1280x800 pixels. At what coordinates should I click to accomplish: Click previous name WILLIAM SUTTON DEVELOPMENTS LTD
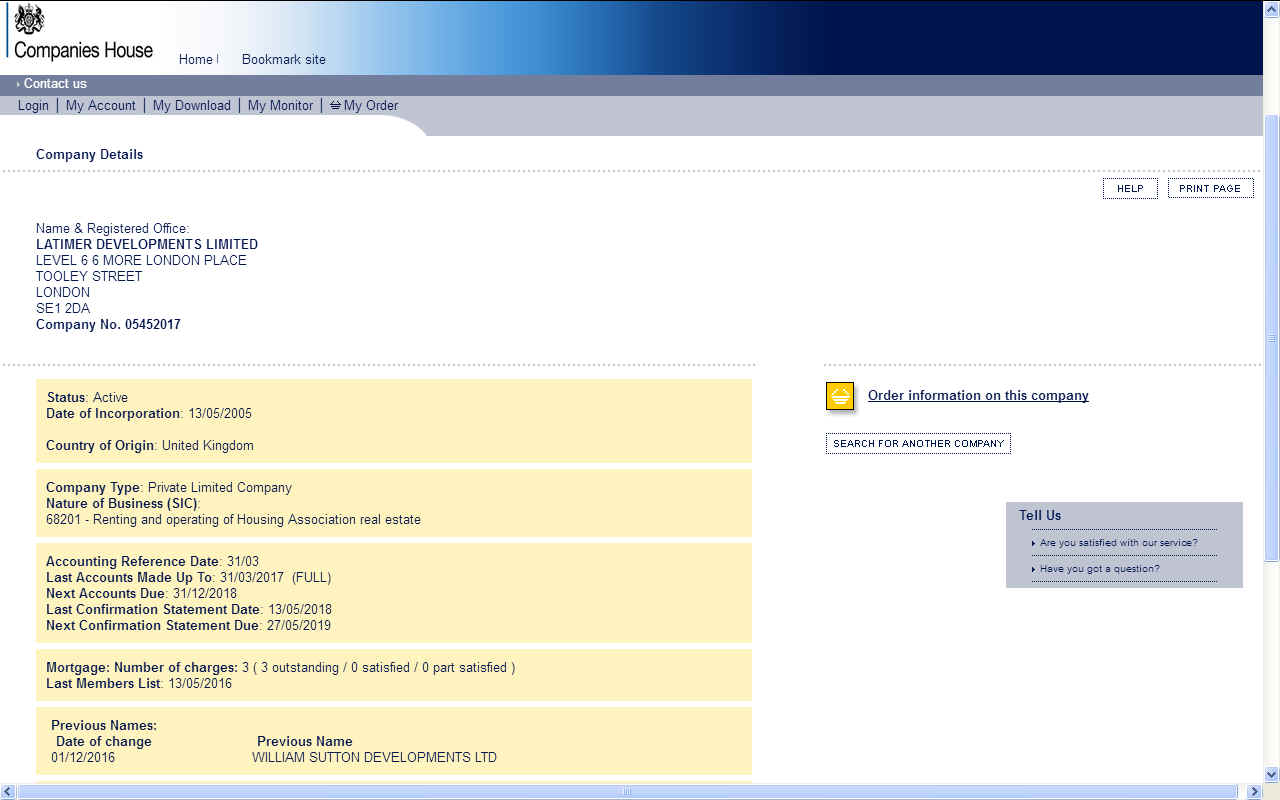point(374,758)
